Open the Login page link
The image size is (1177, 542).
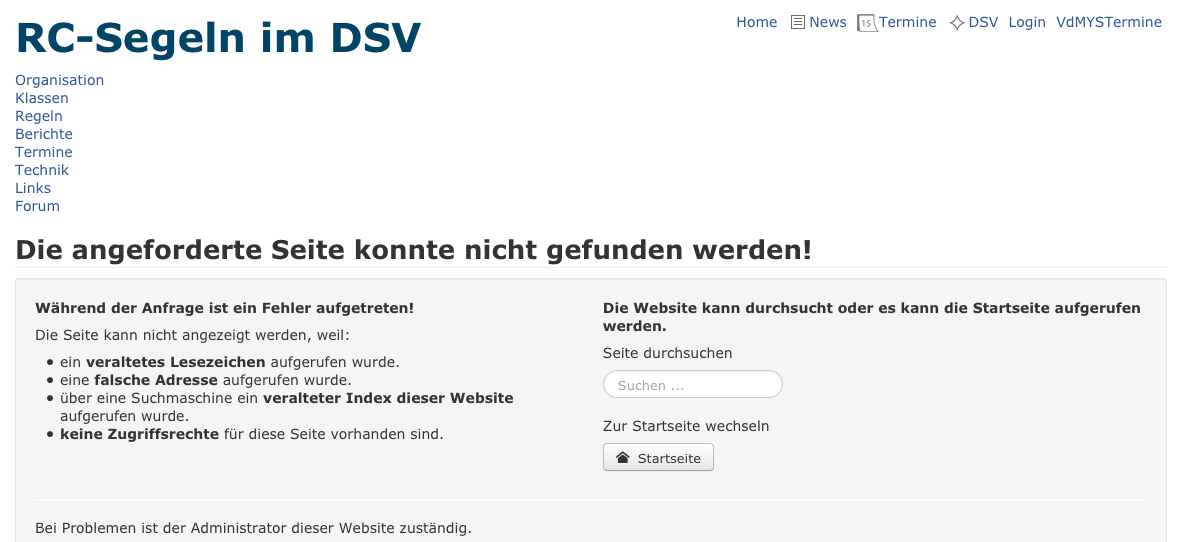point(1027,23)
